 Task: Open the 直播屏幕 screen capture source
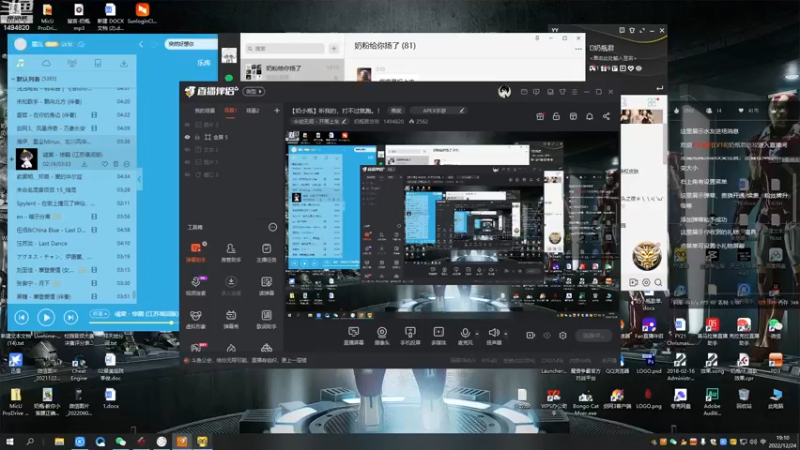coord(353,336)
